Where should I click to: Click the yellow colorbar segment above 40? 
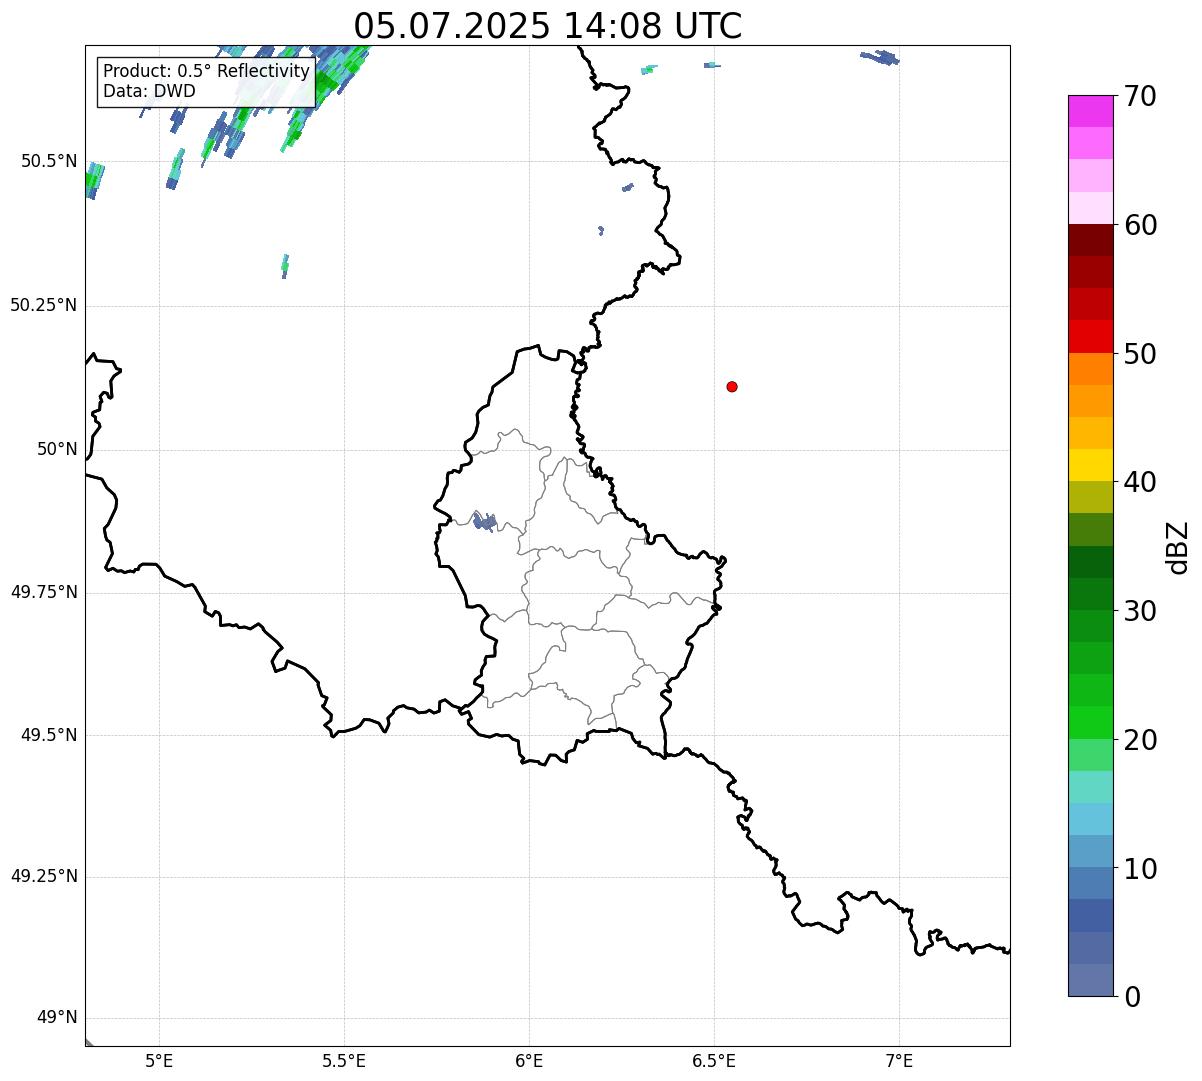pos(1091,465)
